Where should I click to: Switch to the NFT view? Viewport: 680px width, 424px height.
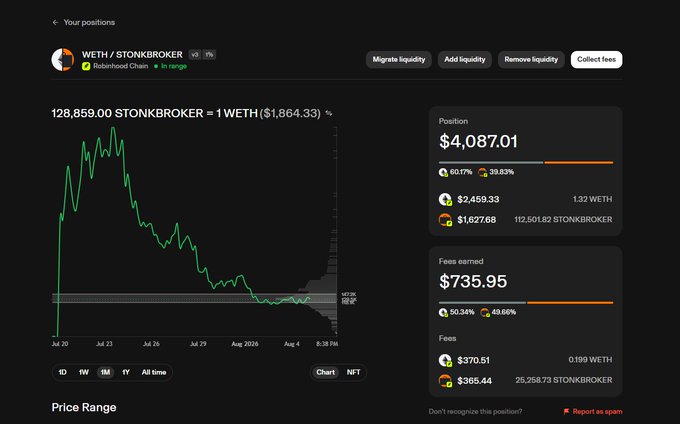(353, 372)
